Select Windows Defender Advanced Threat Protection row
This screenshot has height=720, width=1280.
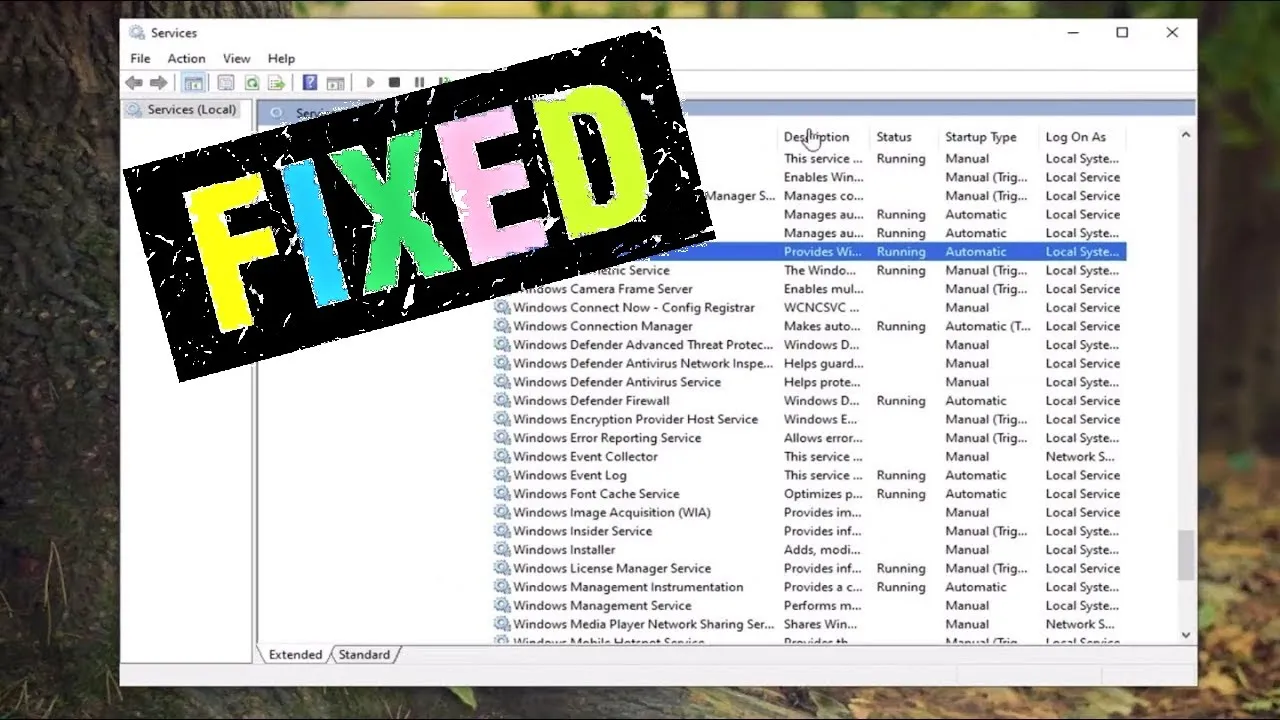click(x=809, y=345)
